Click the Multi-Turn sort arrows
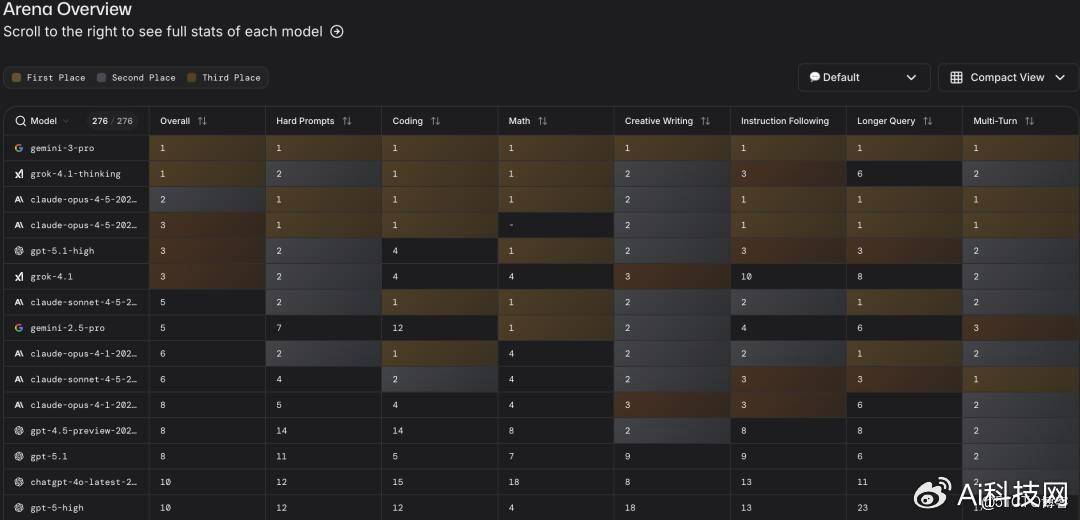Viewport: 1080px width, 520px height. pyautogui.click(x=1030, y=121)
